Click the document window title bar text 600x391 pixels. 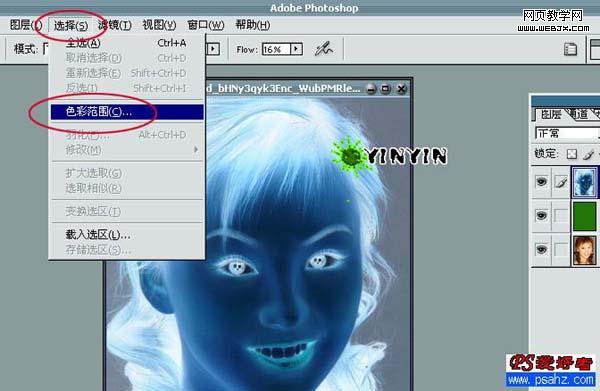click(x=283, y=89)
